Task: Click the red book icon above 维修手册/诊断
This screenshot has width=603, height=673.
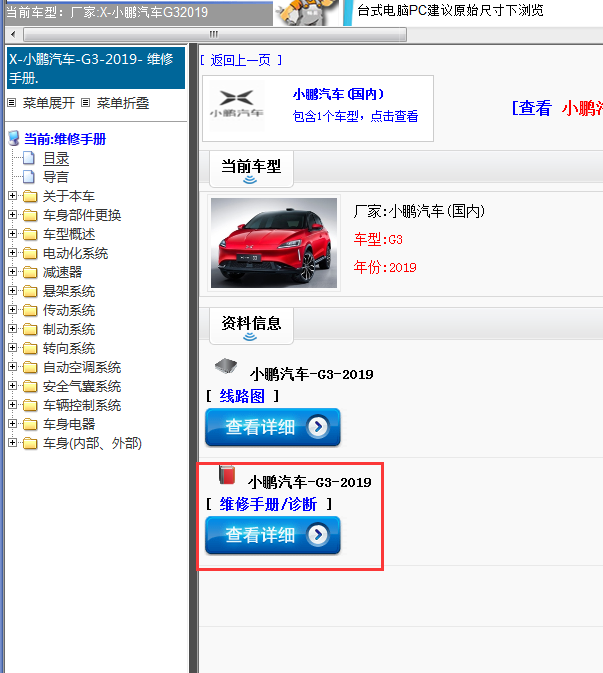Action: coord(227,475)
